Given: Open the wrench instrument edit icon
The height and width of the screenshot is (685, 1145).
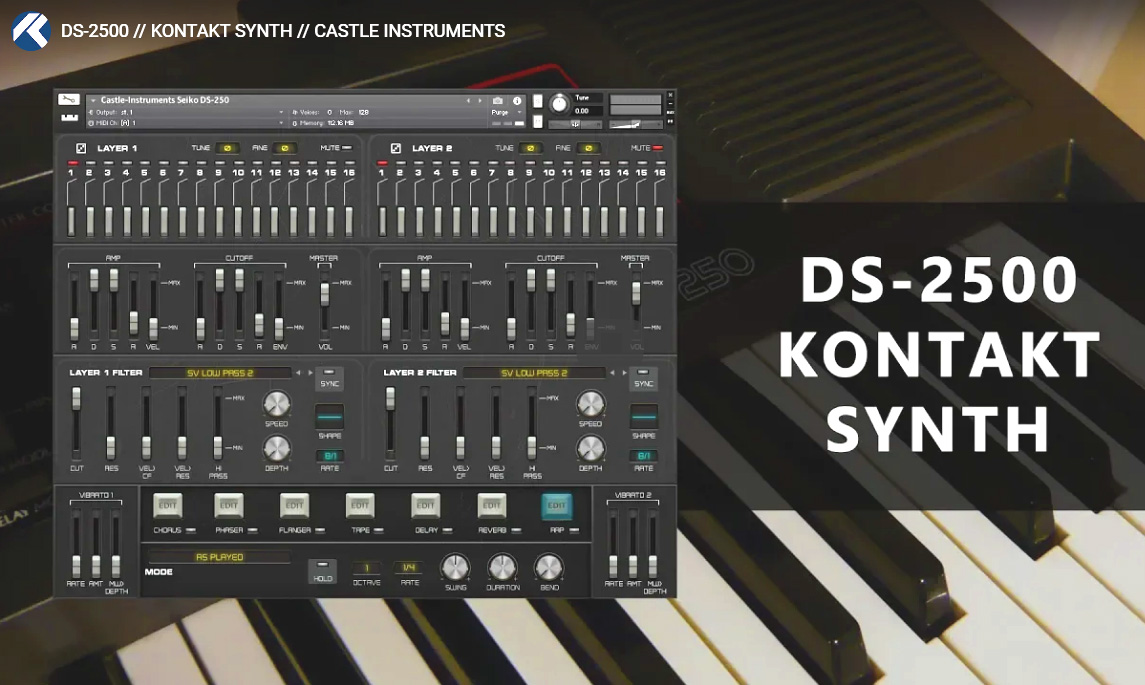Looking at the screenshot, I should click(x=69, y=99).
